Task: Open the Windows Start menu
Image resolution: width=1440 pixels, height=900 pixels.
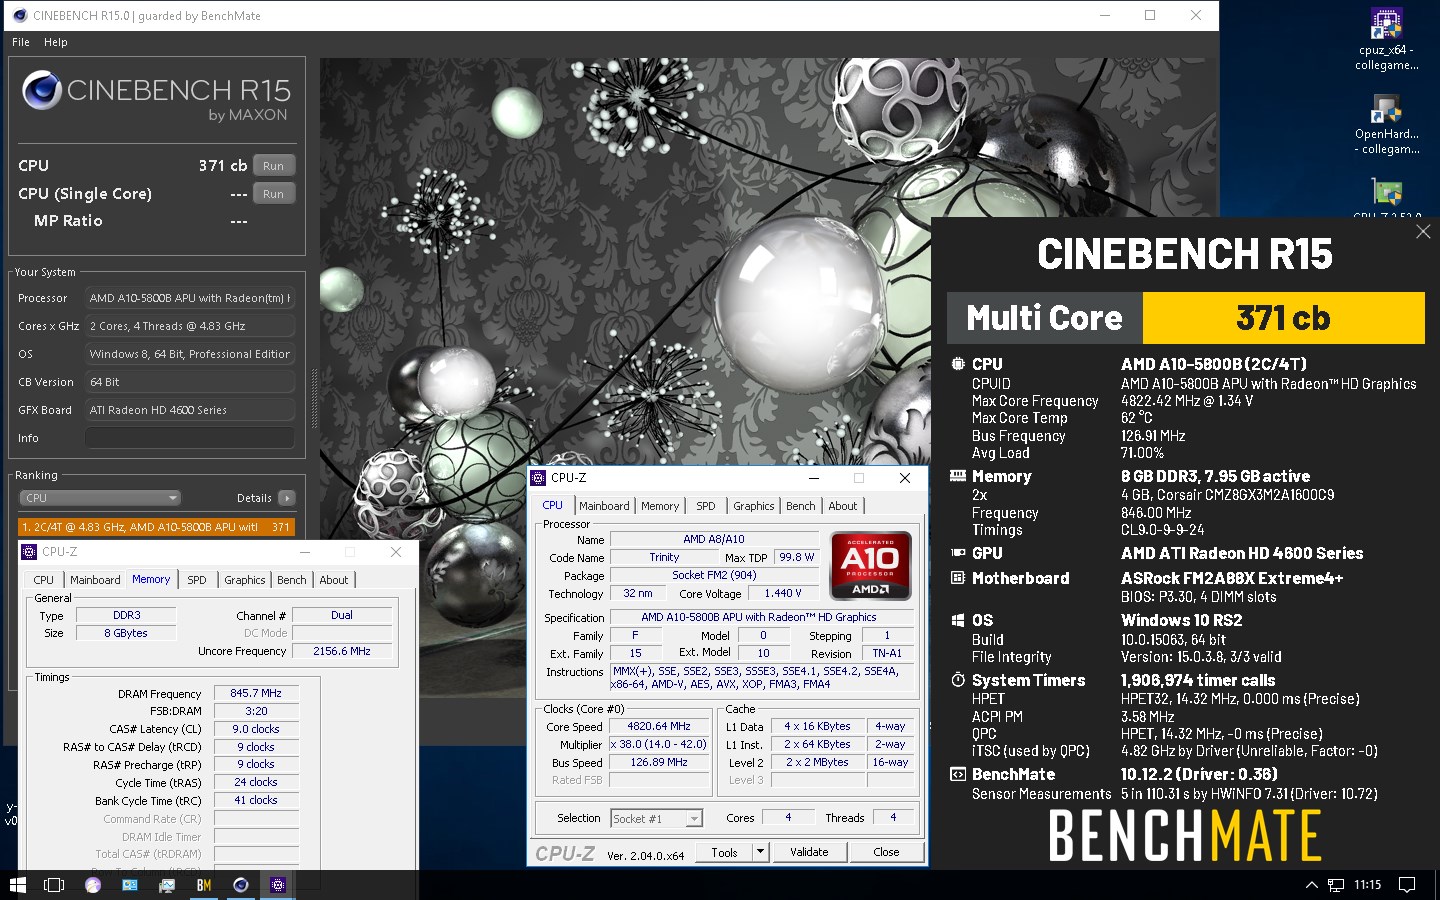Action: [x=17, y=885]
